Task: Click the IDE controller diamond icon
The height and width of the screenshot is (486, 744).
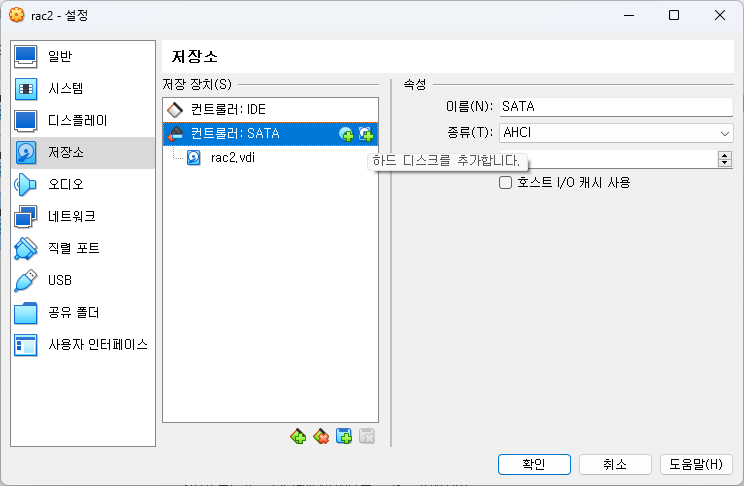Action: [175, 110]
